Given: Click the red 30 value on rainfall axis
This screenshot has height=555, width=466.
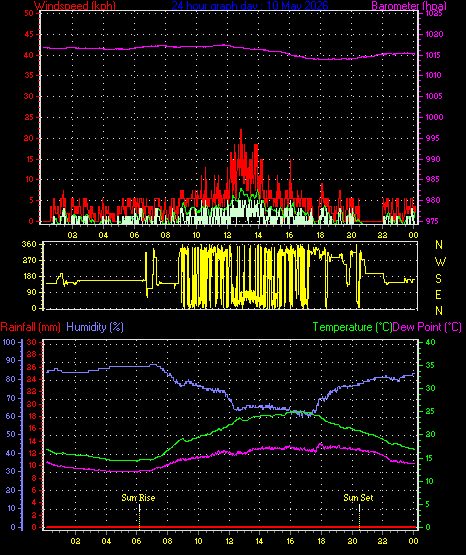Looking at the screenshot, I should click(32, 342).
